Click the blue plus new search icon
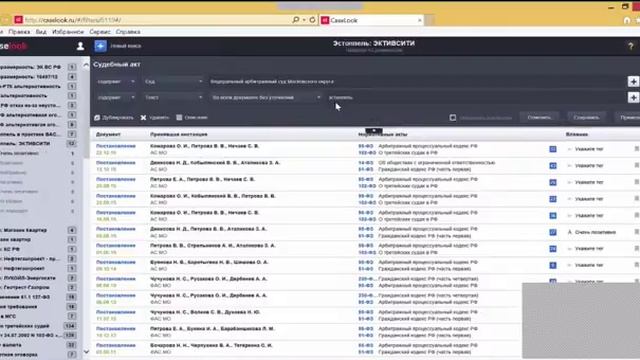640x360 pixels. coord(100,46)
